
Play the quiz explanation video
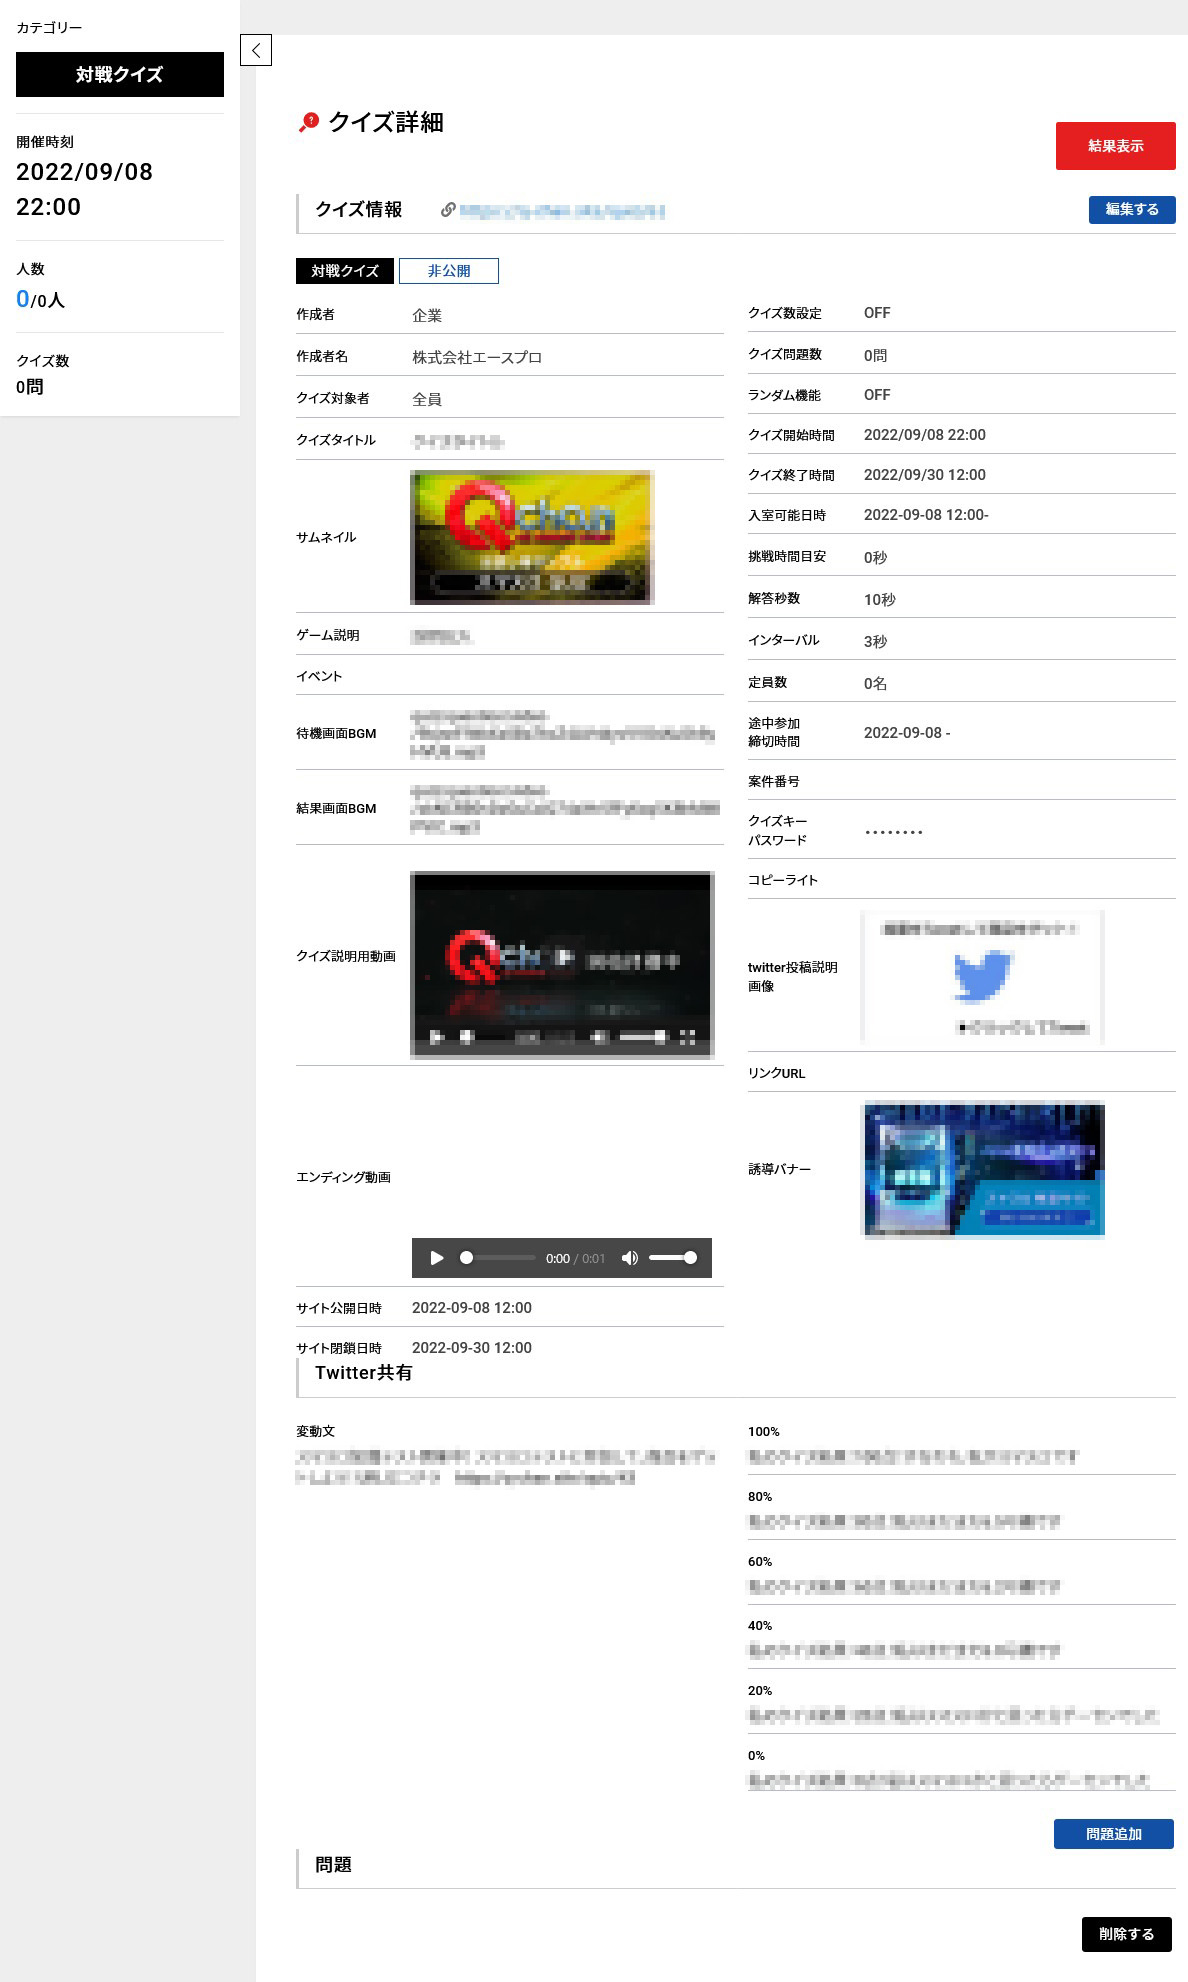tap(436, 1038)
